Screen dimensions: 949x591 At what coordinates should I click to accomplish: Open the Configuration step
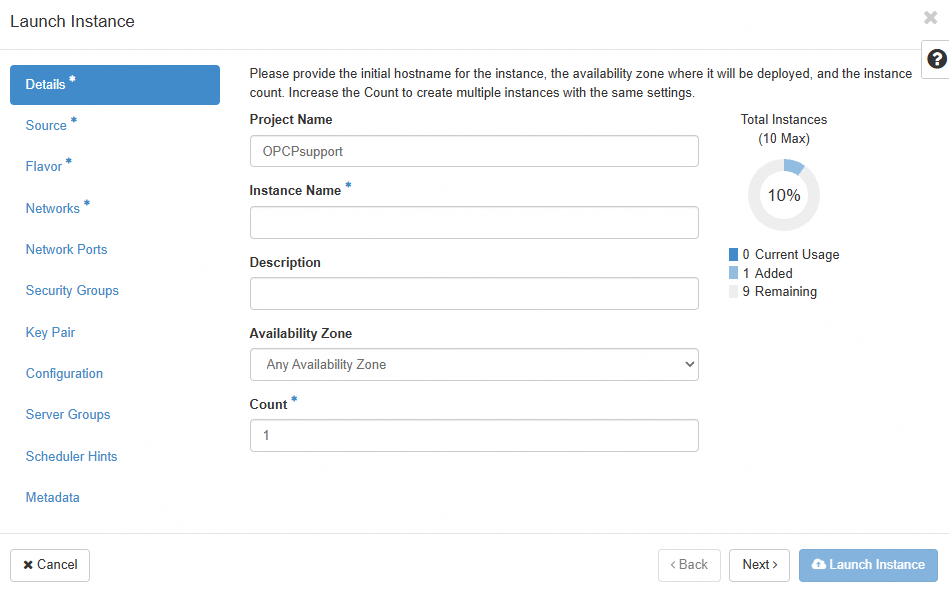point(64,373)
